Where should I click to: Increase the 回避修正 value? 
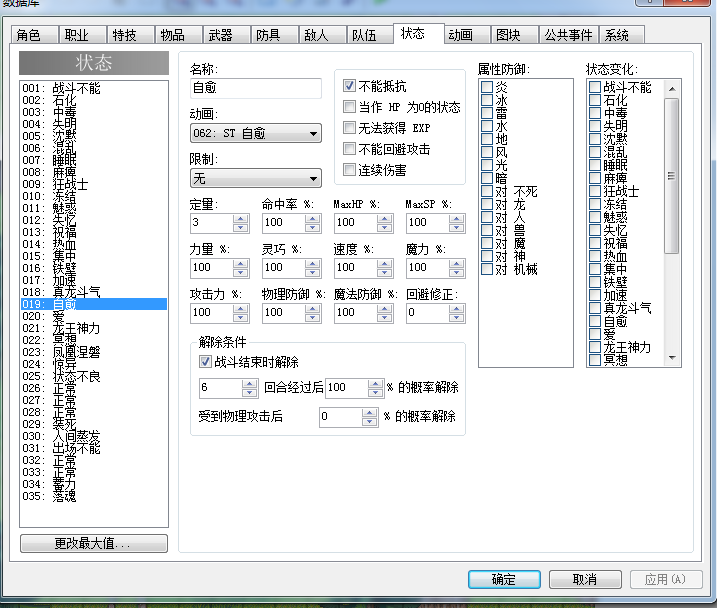[x=456, y=309]
